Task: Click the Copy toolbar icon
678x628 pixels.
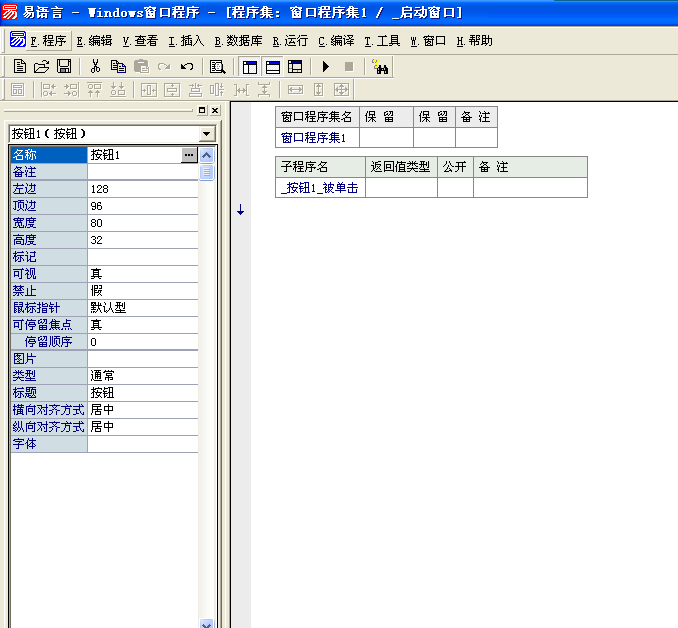Action: [x=118, y=67]
